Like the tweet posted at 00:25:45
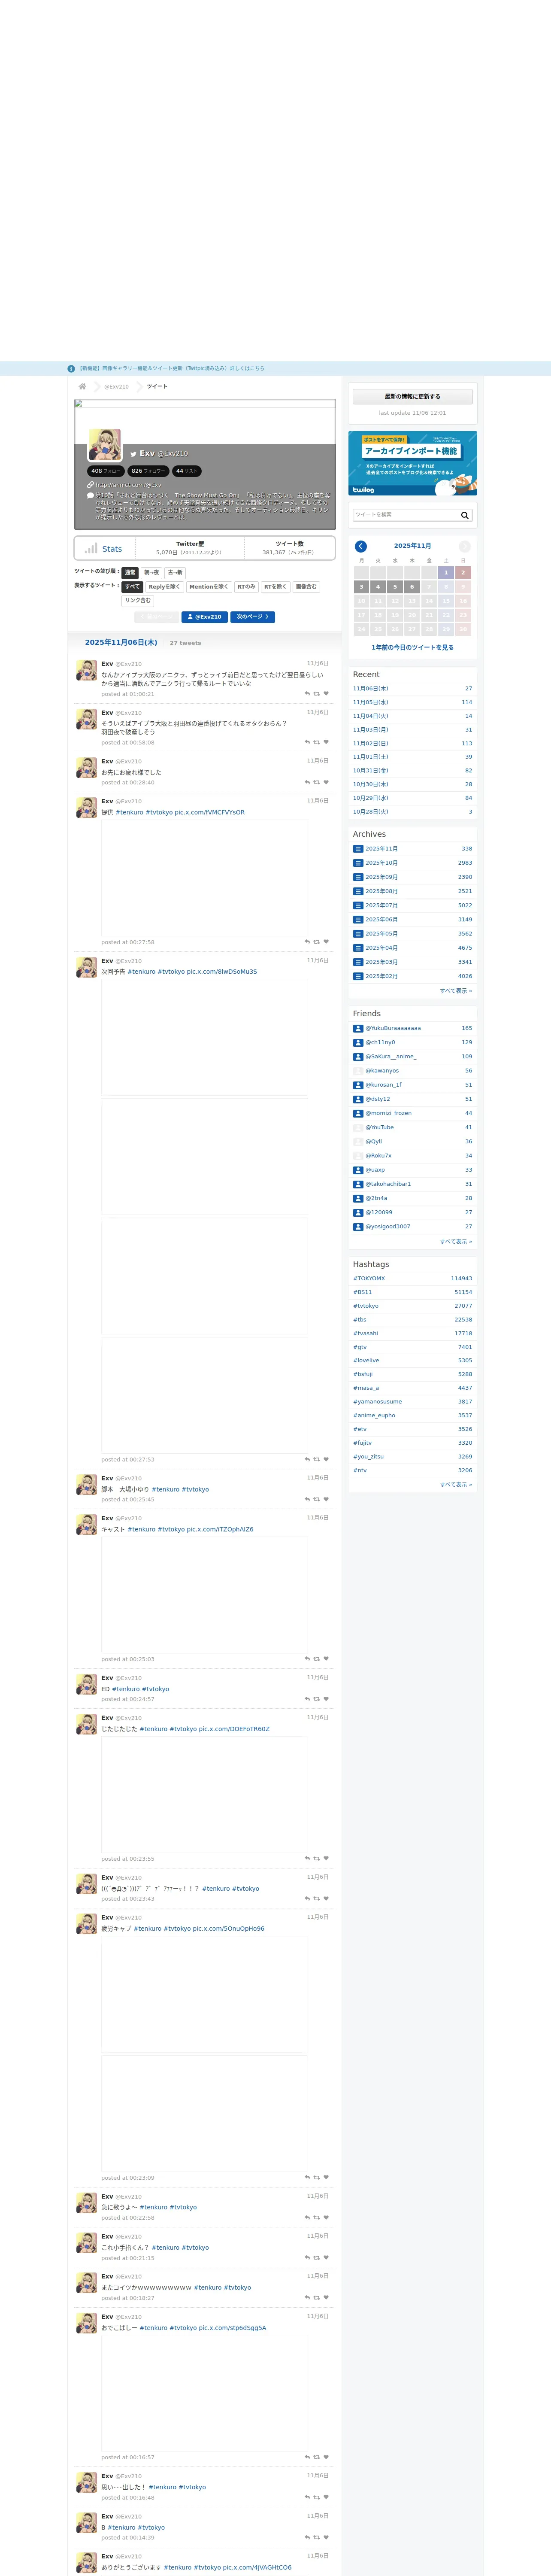The width and height of the screenshot is (551, 2576). 326,1499
